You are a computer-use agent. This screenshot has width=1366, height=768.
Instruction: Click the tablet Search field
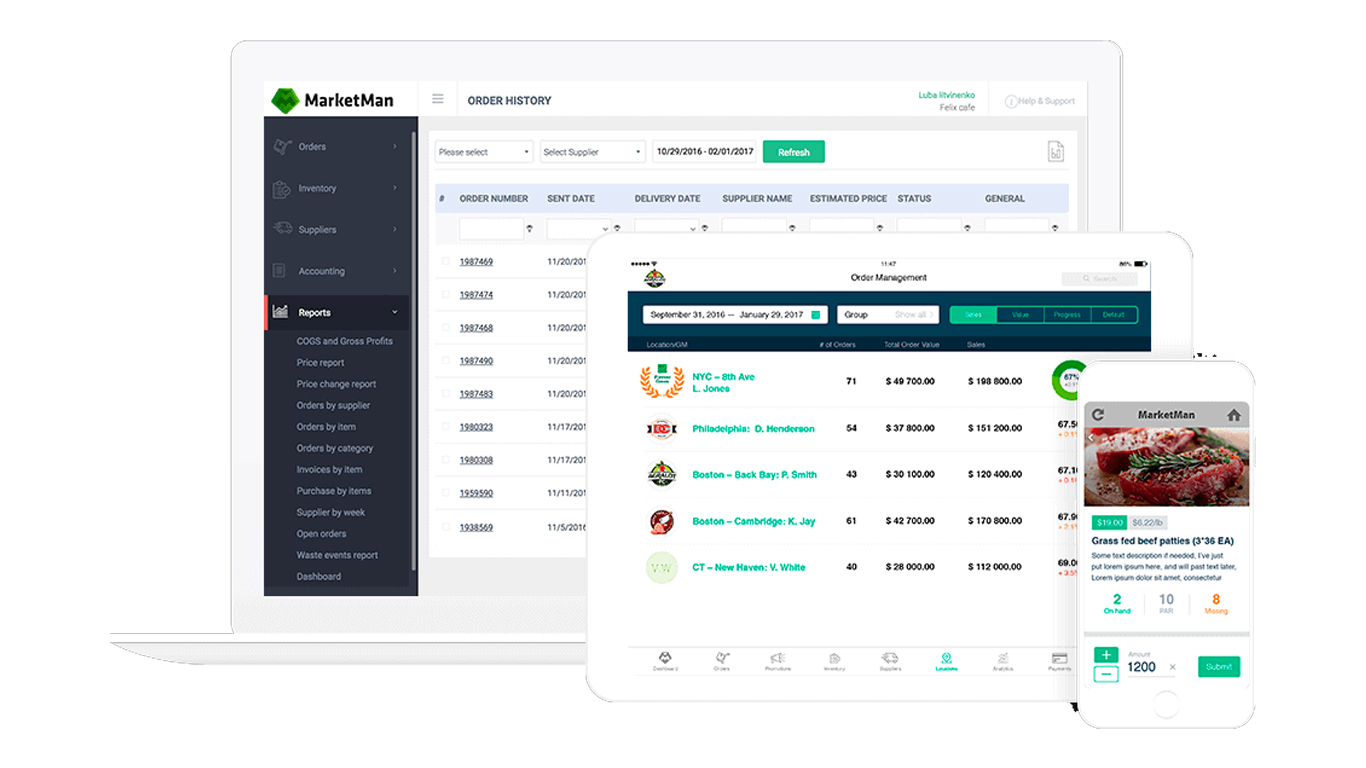1100,279
